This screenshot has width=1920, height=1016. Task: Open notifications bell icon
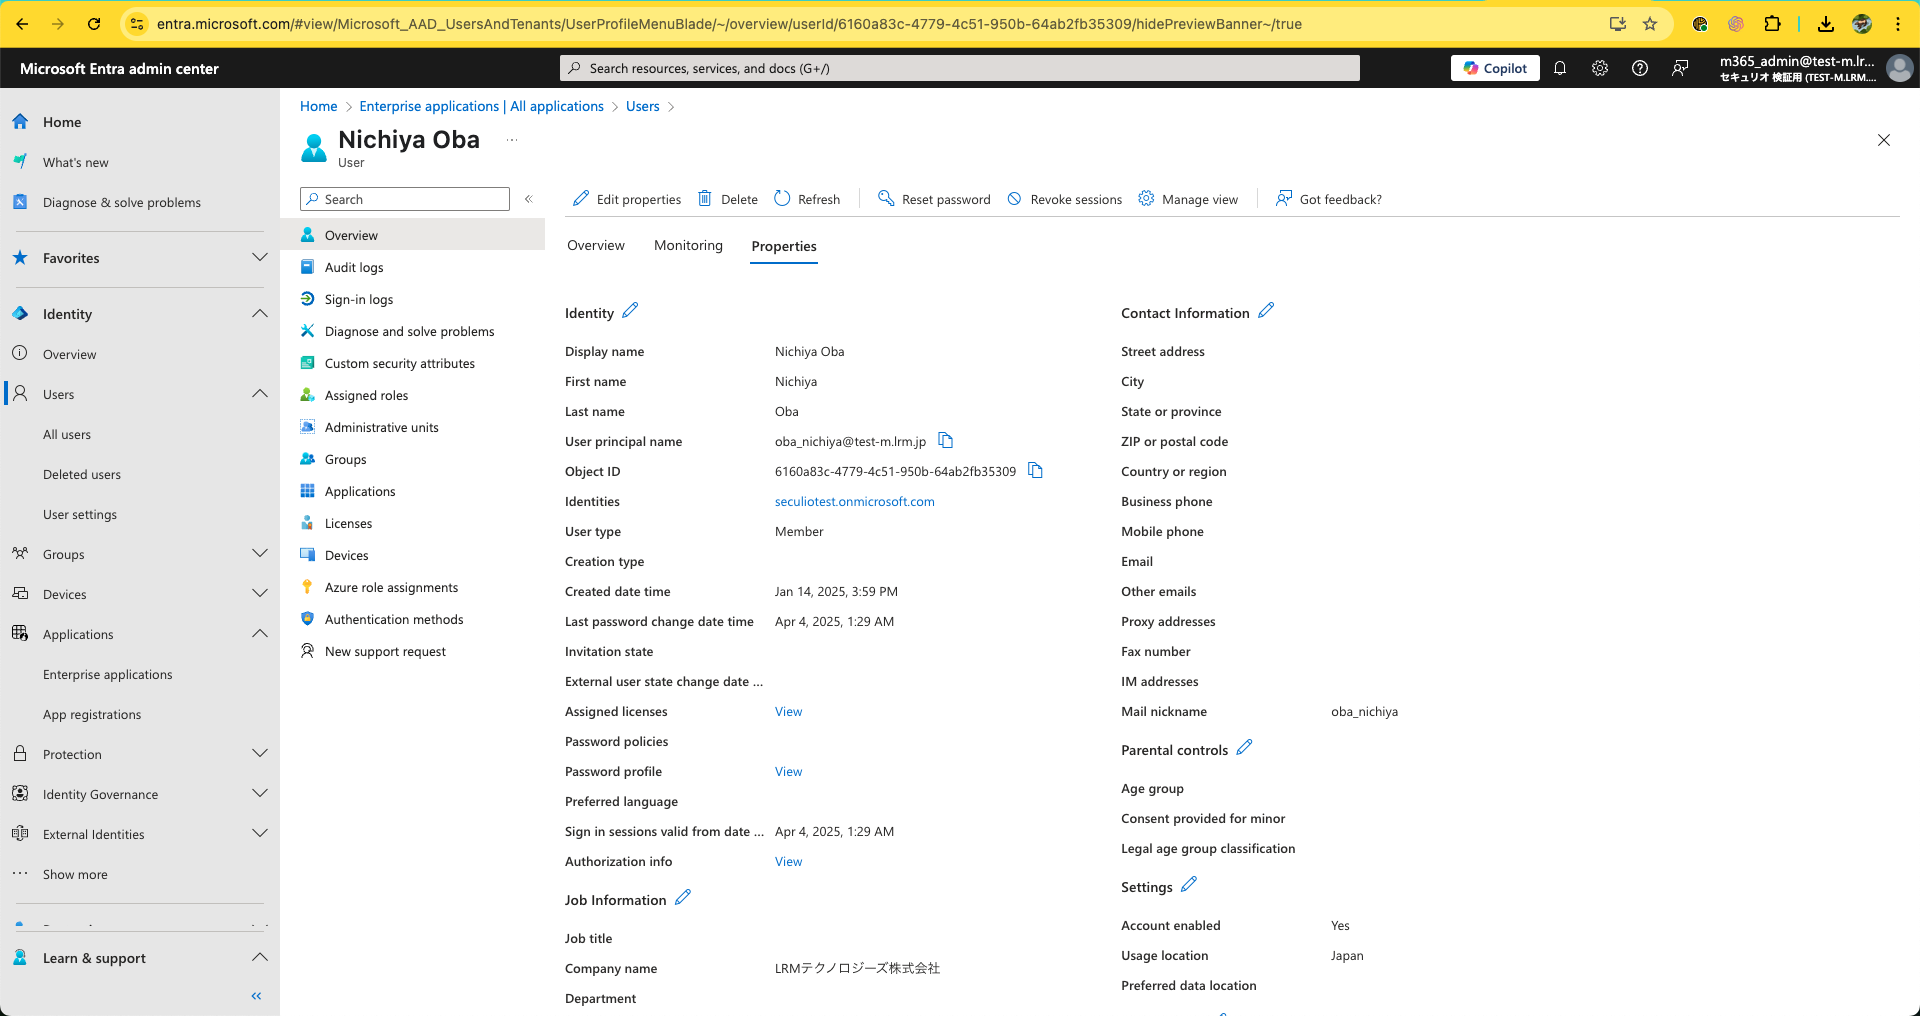1560,68
